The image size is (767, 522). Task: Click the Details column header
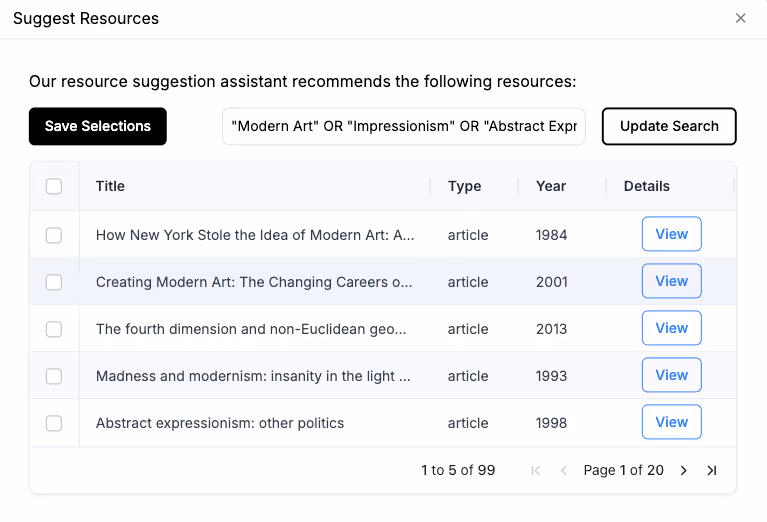pos(646,186)
